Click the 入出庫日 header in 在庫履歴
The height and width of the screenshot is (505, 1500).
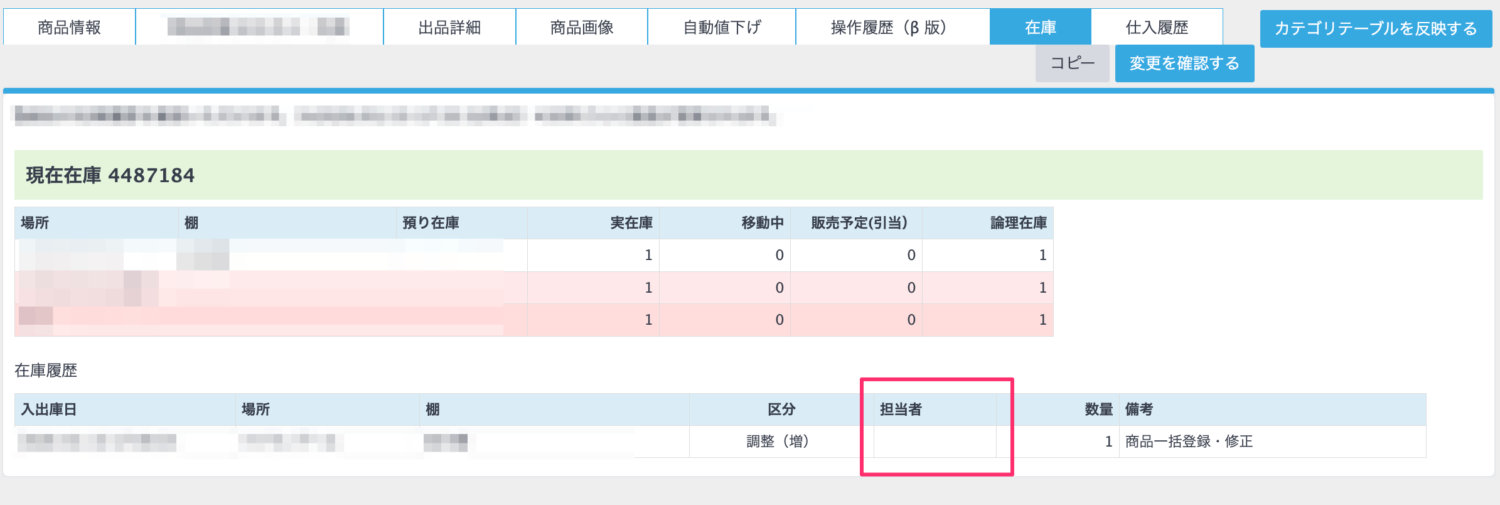tap(49, 410)
